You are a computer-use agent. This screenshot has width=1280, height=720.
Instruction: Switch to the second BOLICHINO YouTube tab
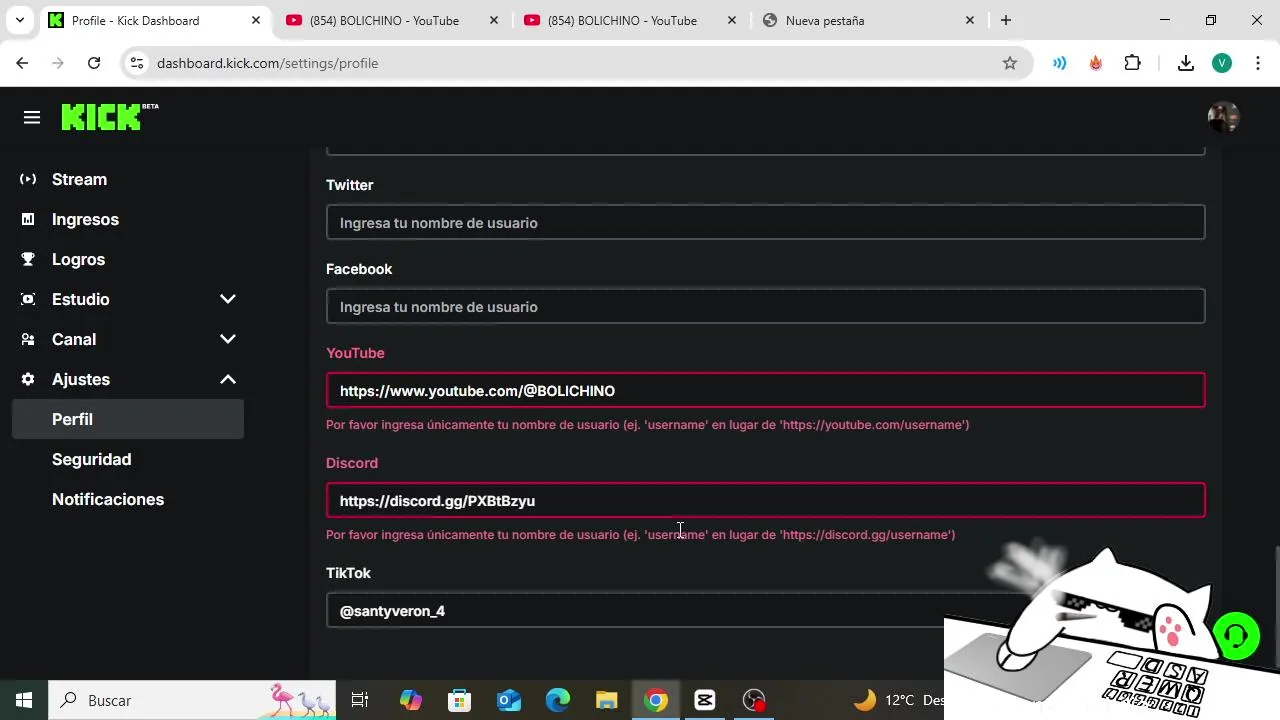pos(622,20)
